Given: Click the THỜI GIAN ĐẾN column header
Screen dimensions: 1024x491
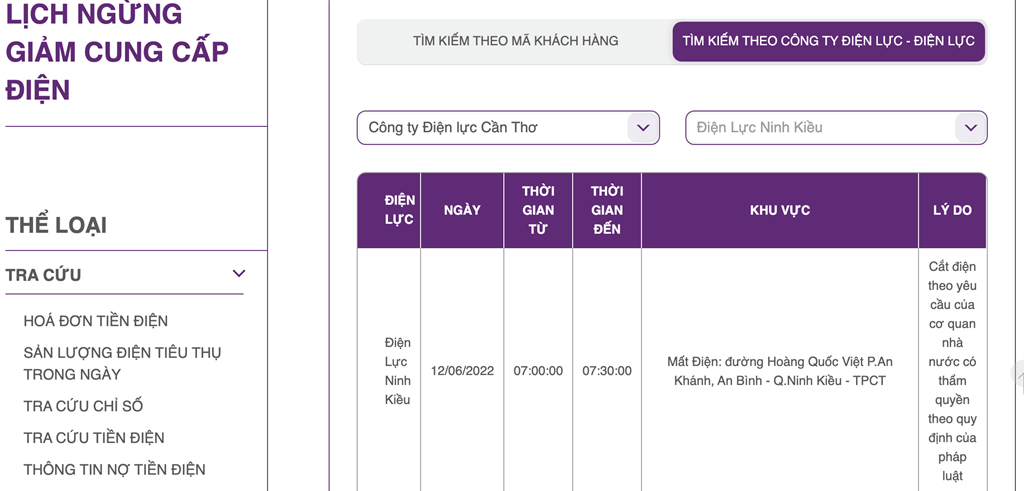Looking at the screenshot, I should [x=607, y=210].
